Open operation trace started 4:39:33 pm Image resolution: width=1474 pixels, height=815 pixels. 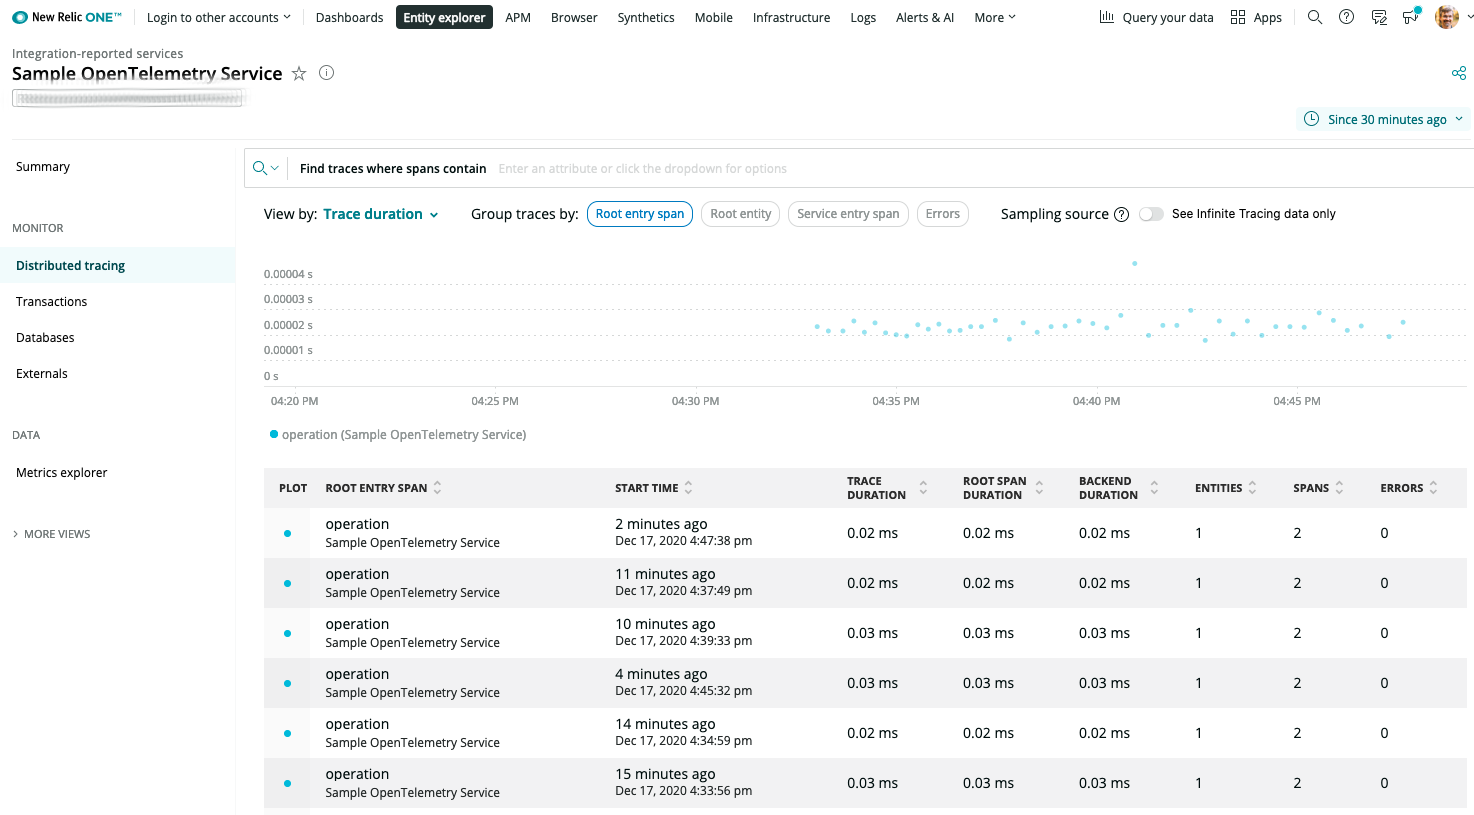pos(865,633)
